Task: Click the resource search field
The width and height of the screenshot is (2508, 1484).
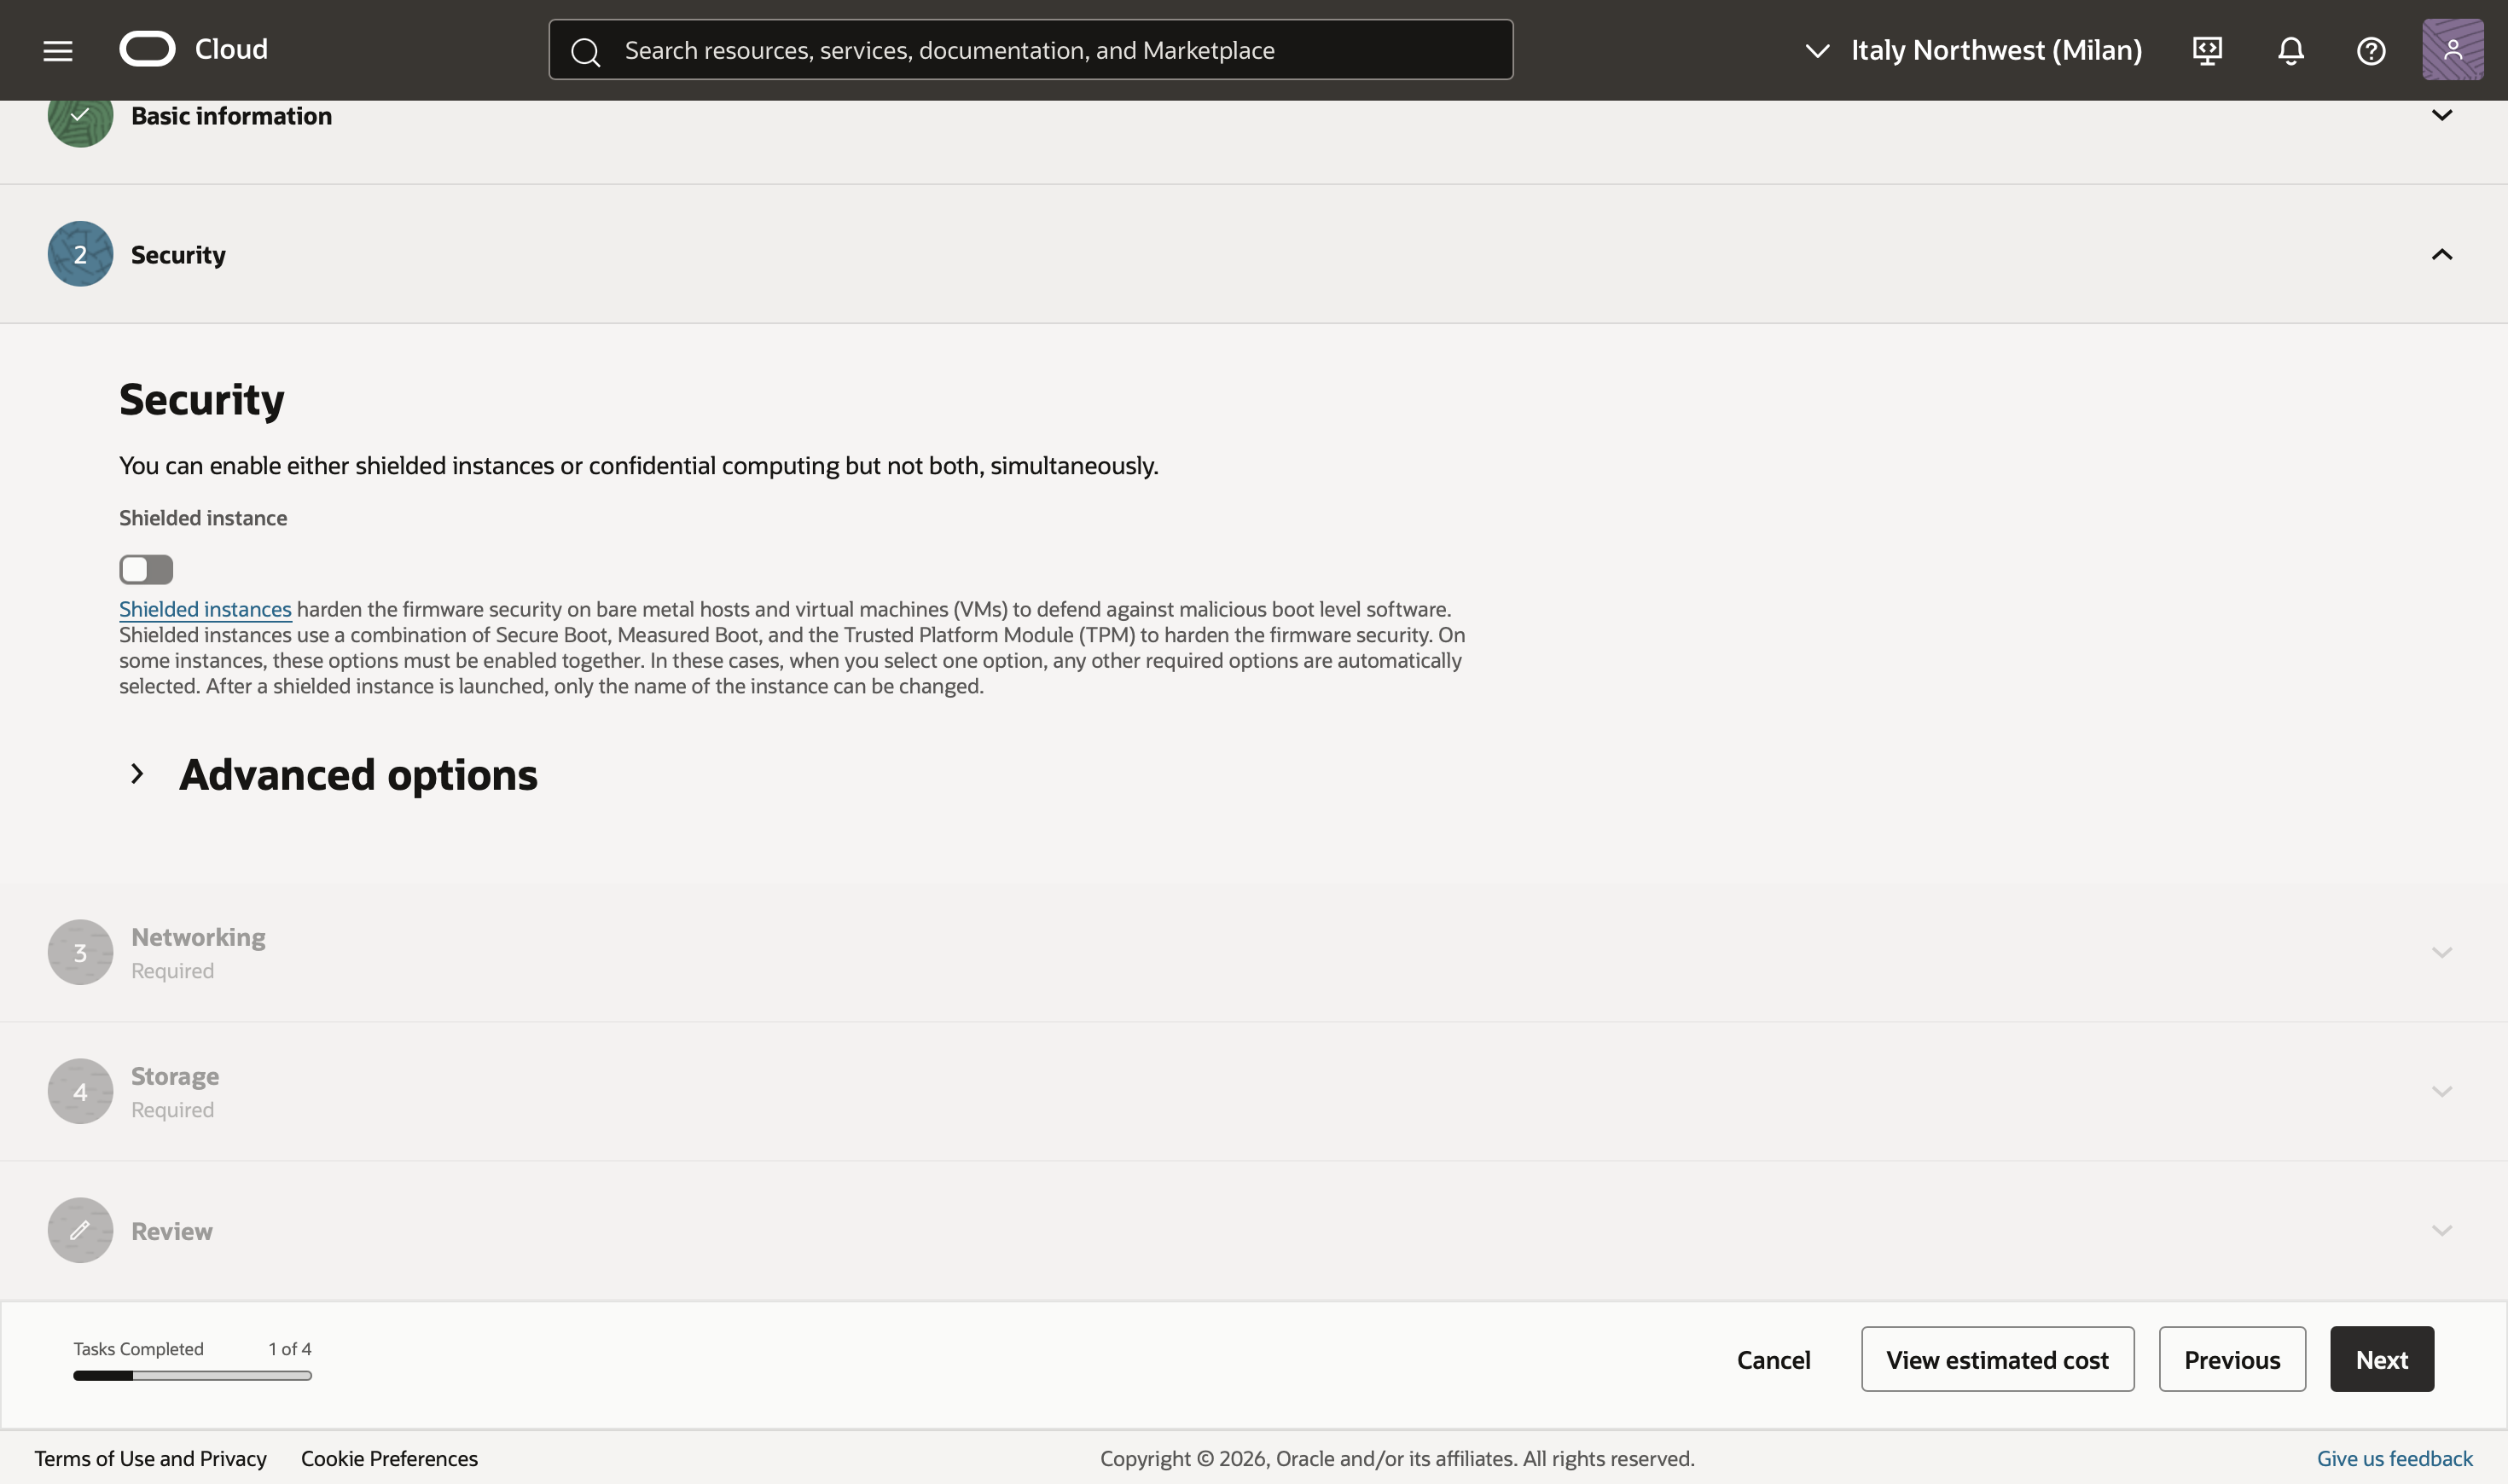Action: [x=1030, y=50]
